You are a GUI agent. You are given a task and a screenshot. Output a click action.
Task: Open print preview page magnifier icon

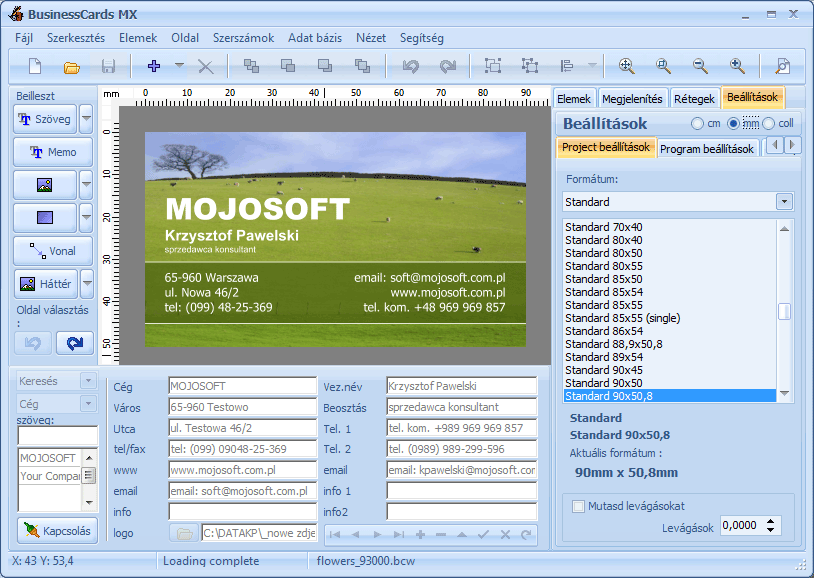[x=782, y=66]
